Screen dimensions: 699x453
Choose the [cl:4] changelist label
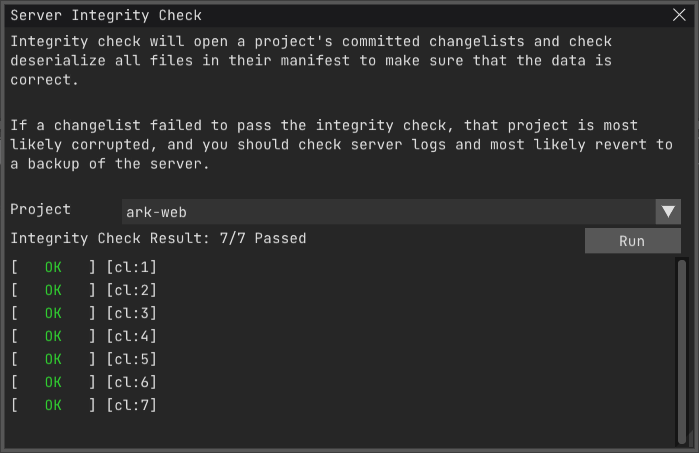(131, 336)
